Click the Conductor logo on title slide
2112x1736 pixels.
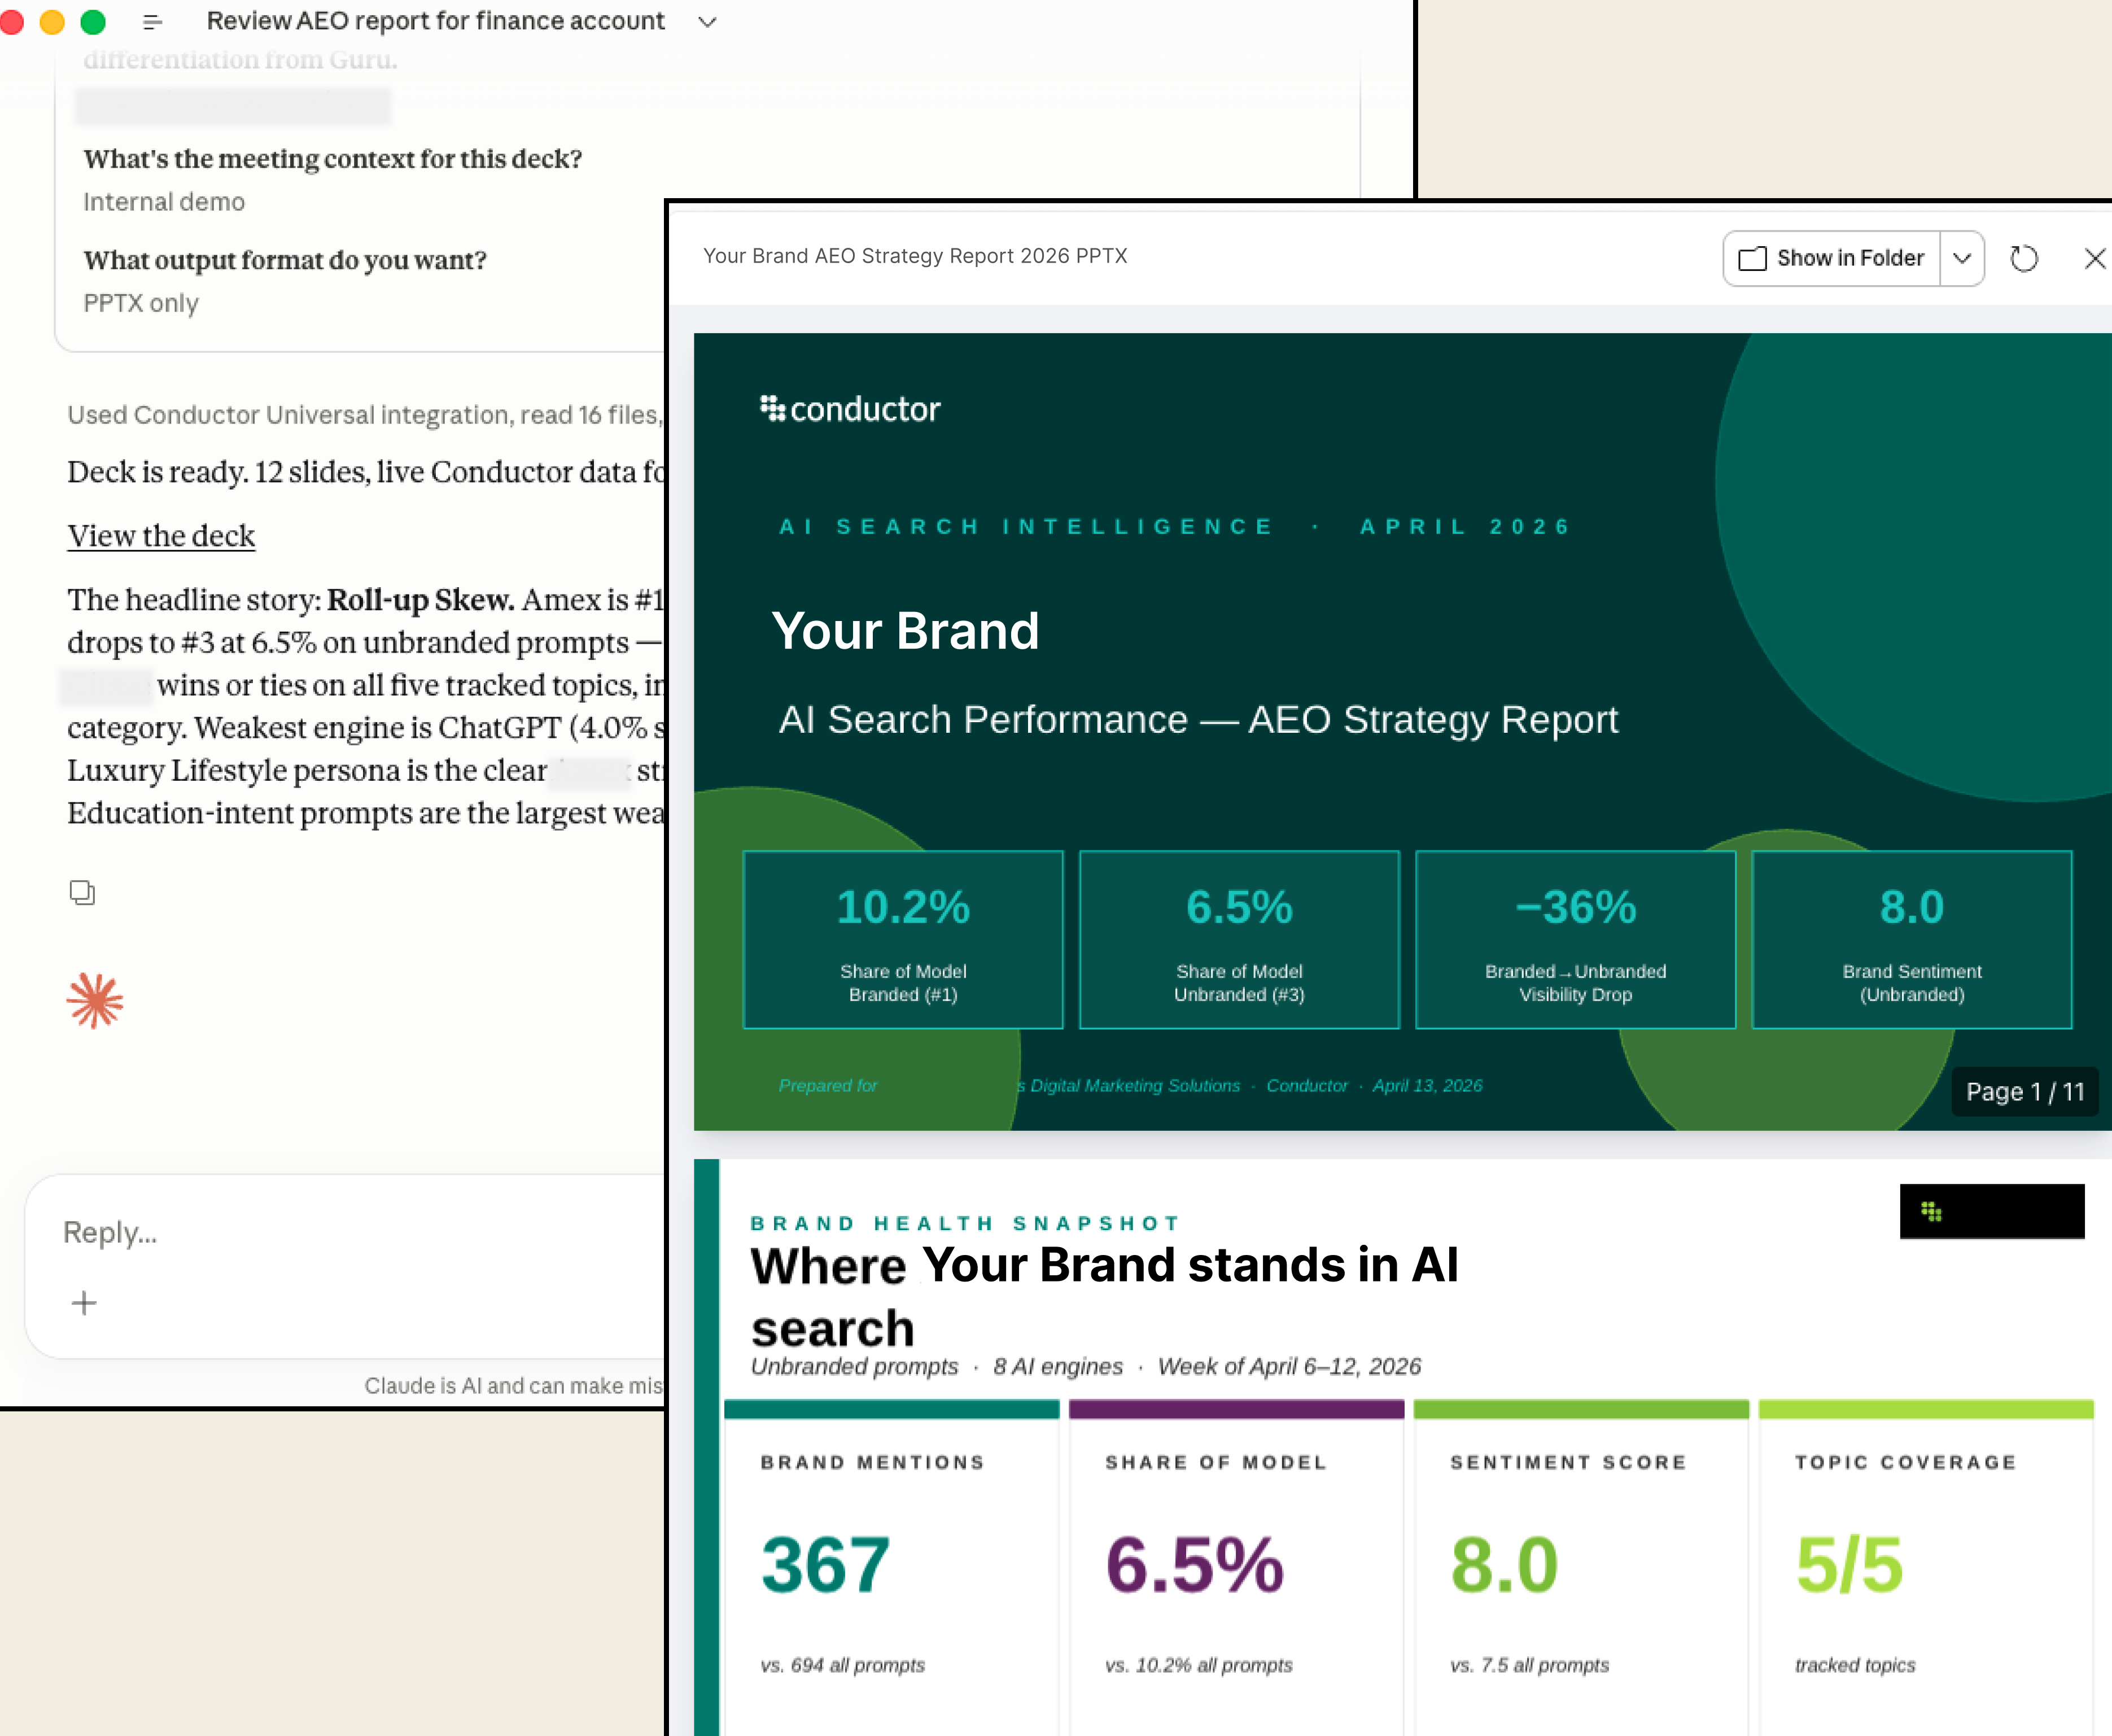tap(850, 409)
